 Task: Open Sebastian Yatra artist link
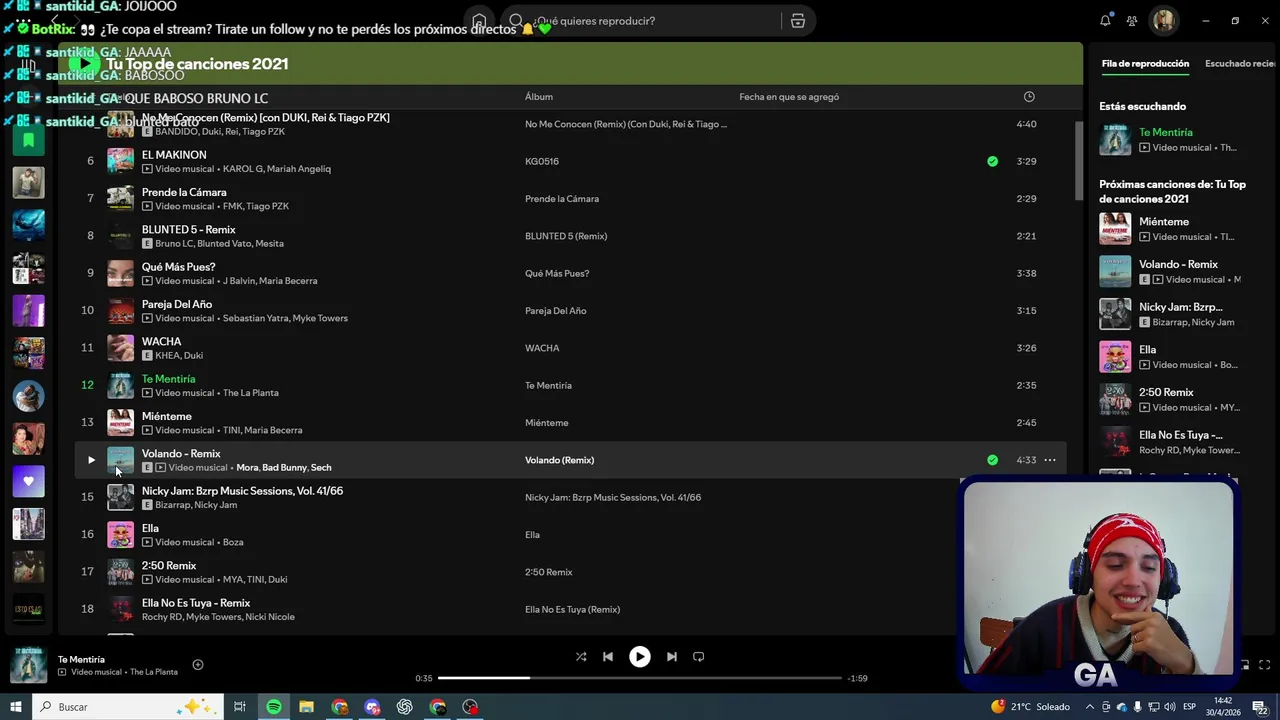point(254,318)
